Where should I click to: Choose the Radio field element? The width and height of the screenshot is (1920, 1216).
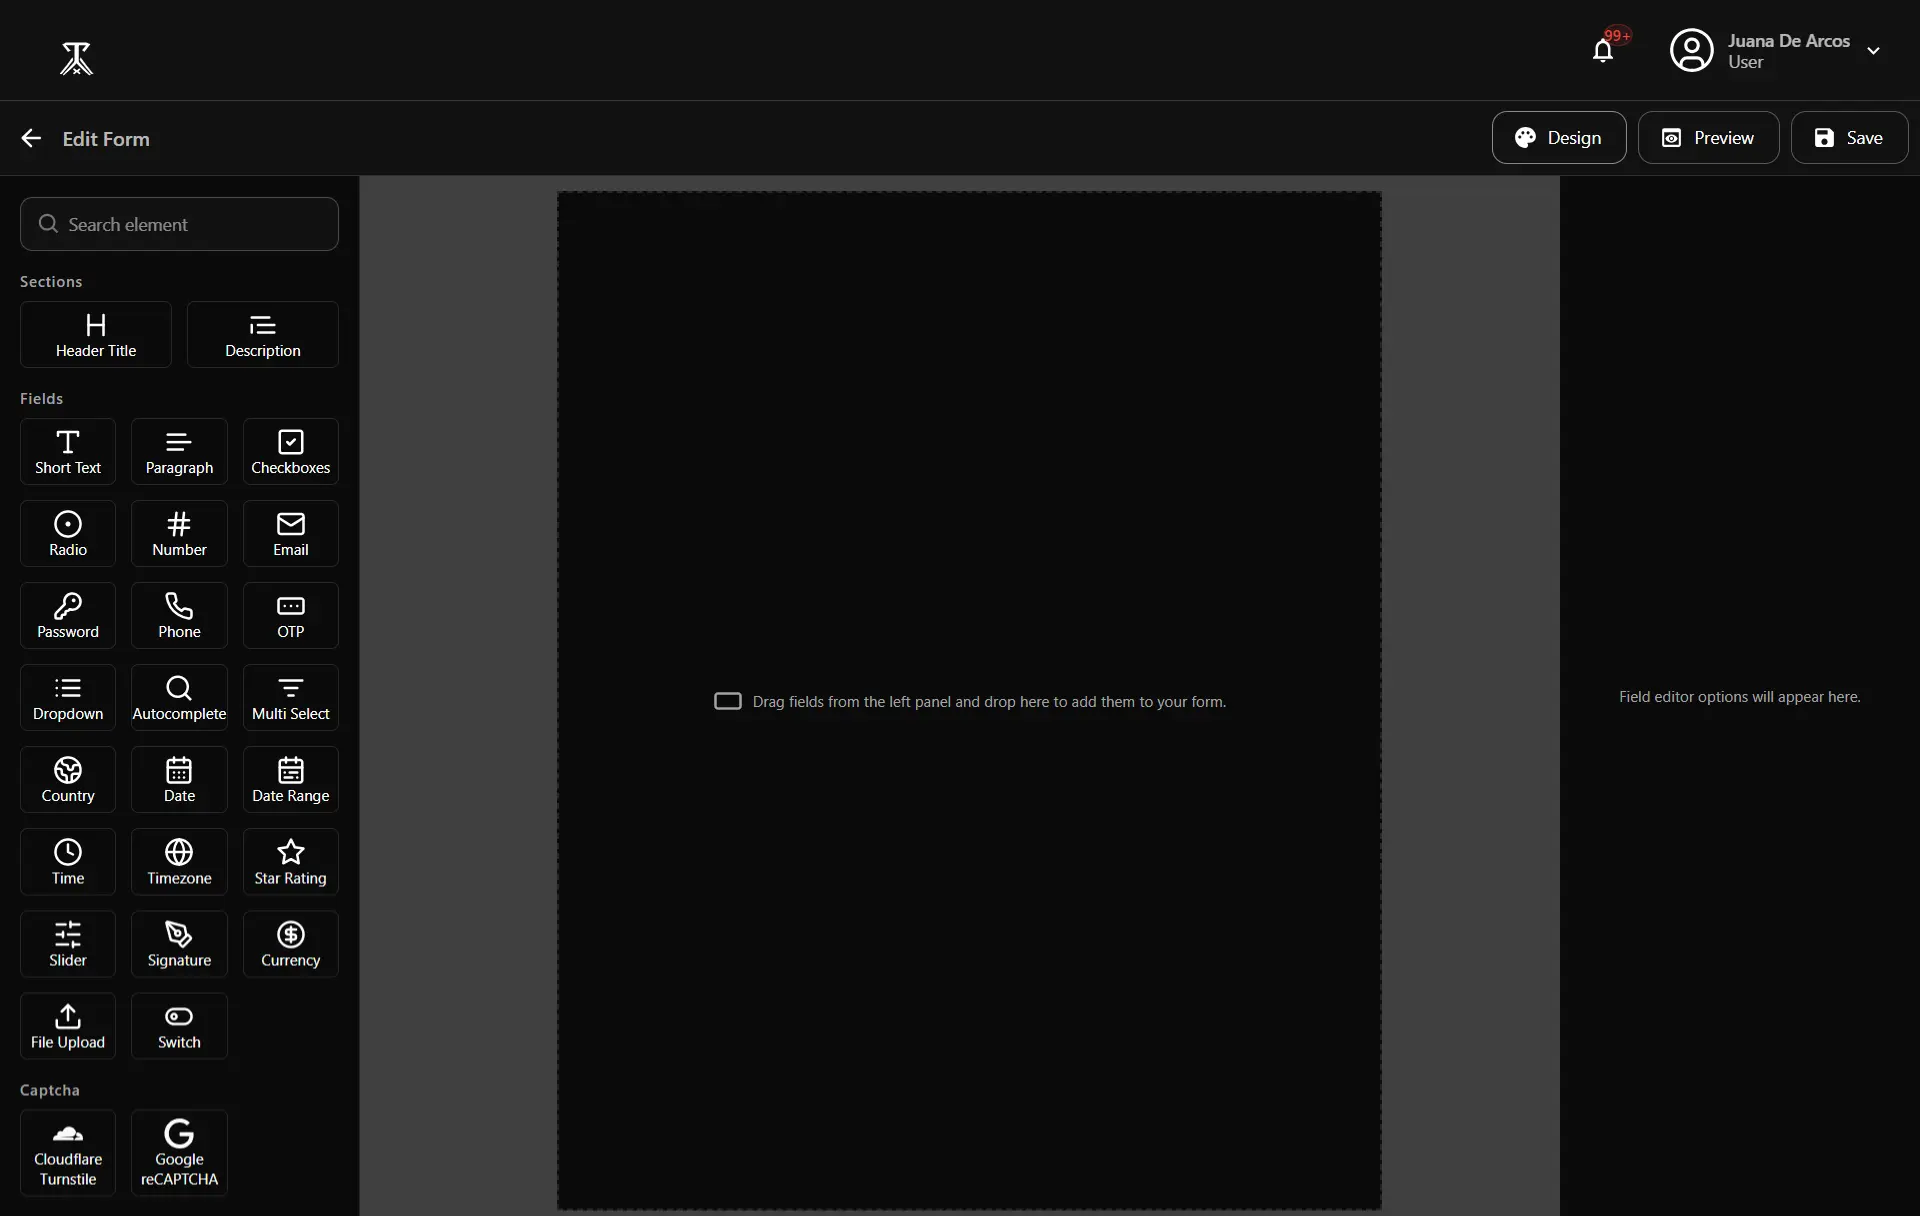click(x=68, y=534)
